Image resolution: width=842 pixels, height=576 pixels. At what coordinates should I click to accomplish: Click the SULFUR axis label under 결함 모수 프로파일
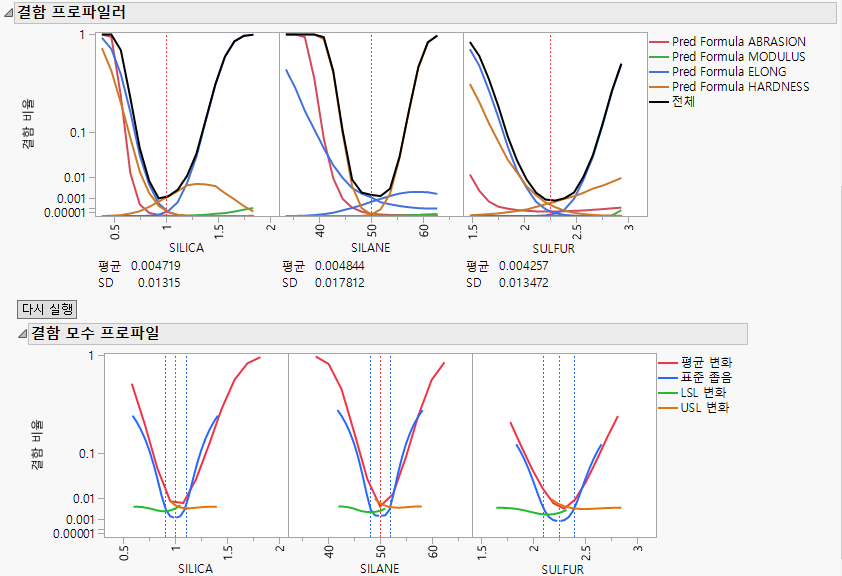(x=562, y=570)
